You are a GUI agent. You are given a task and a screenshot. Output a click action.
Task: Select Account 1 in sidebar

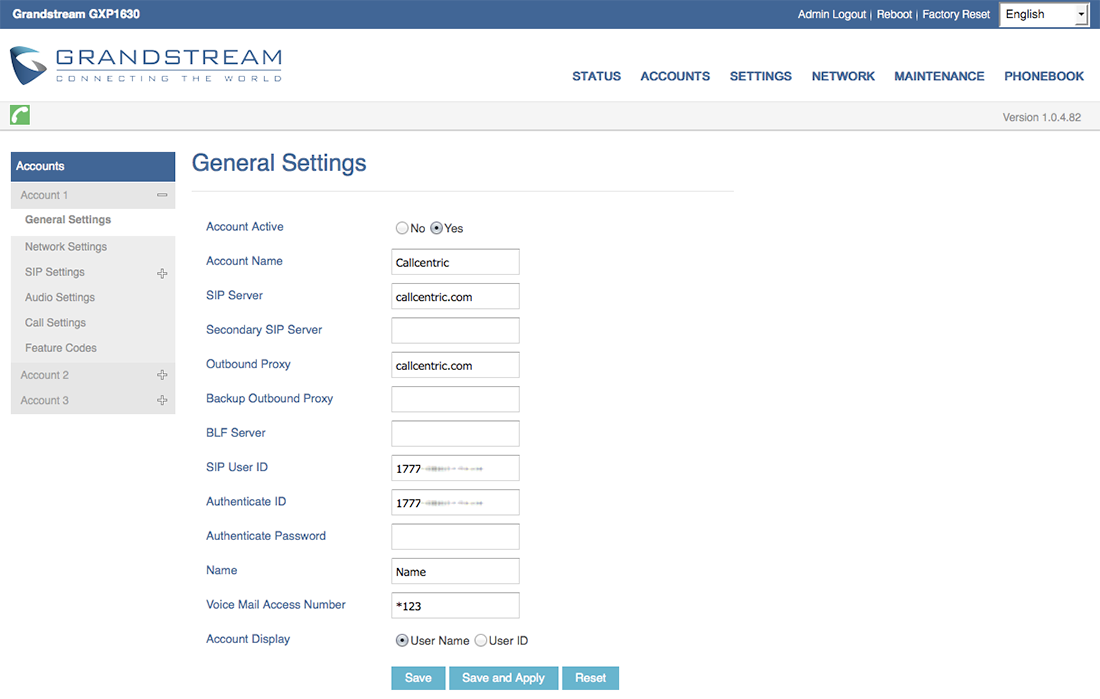click(44, 195)
